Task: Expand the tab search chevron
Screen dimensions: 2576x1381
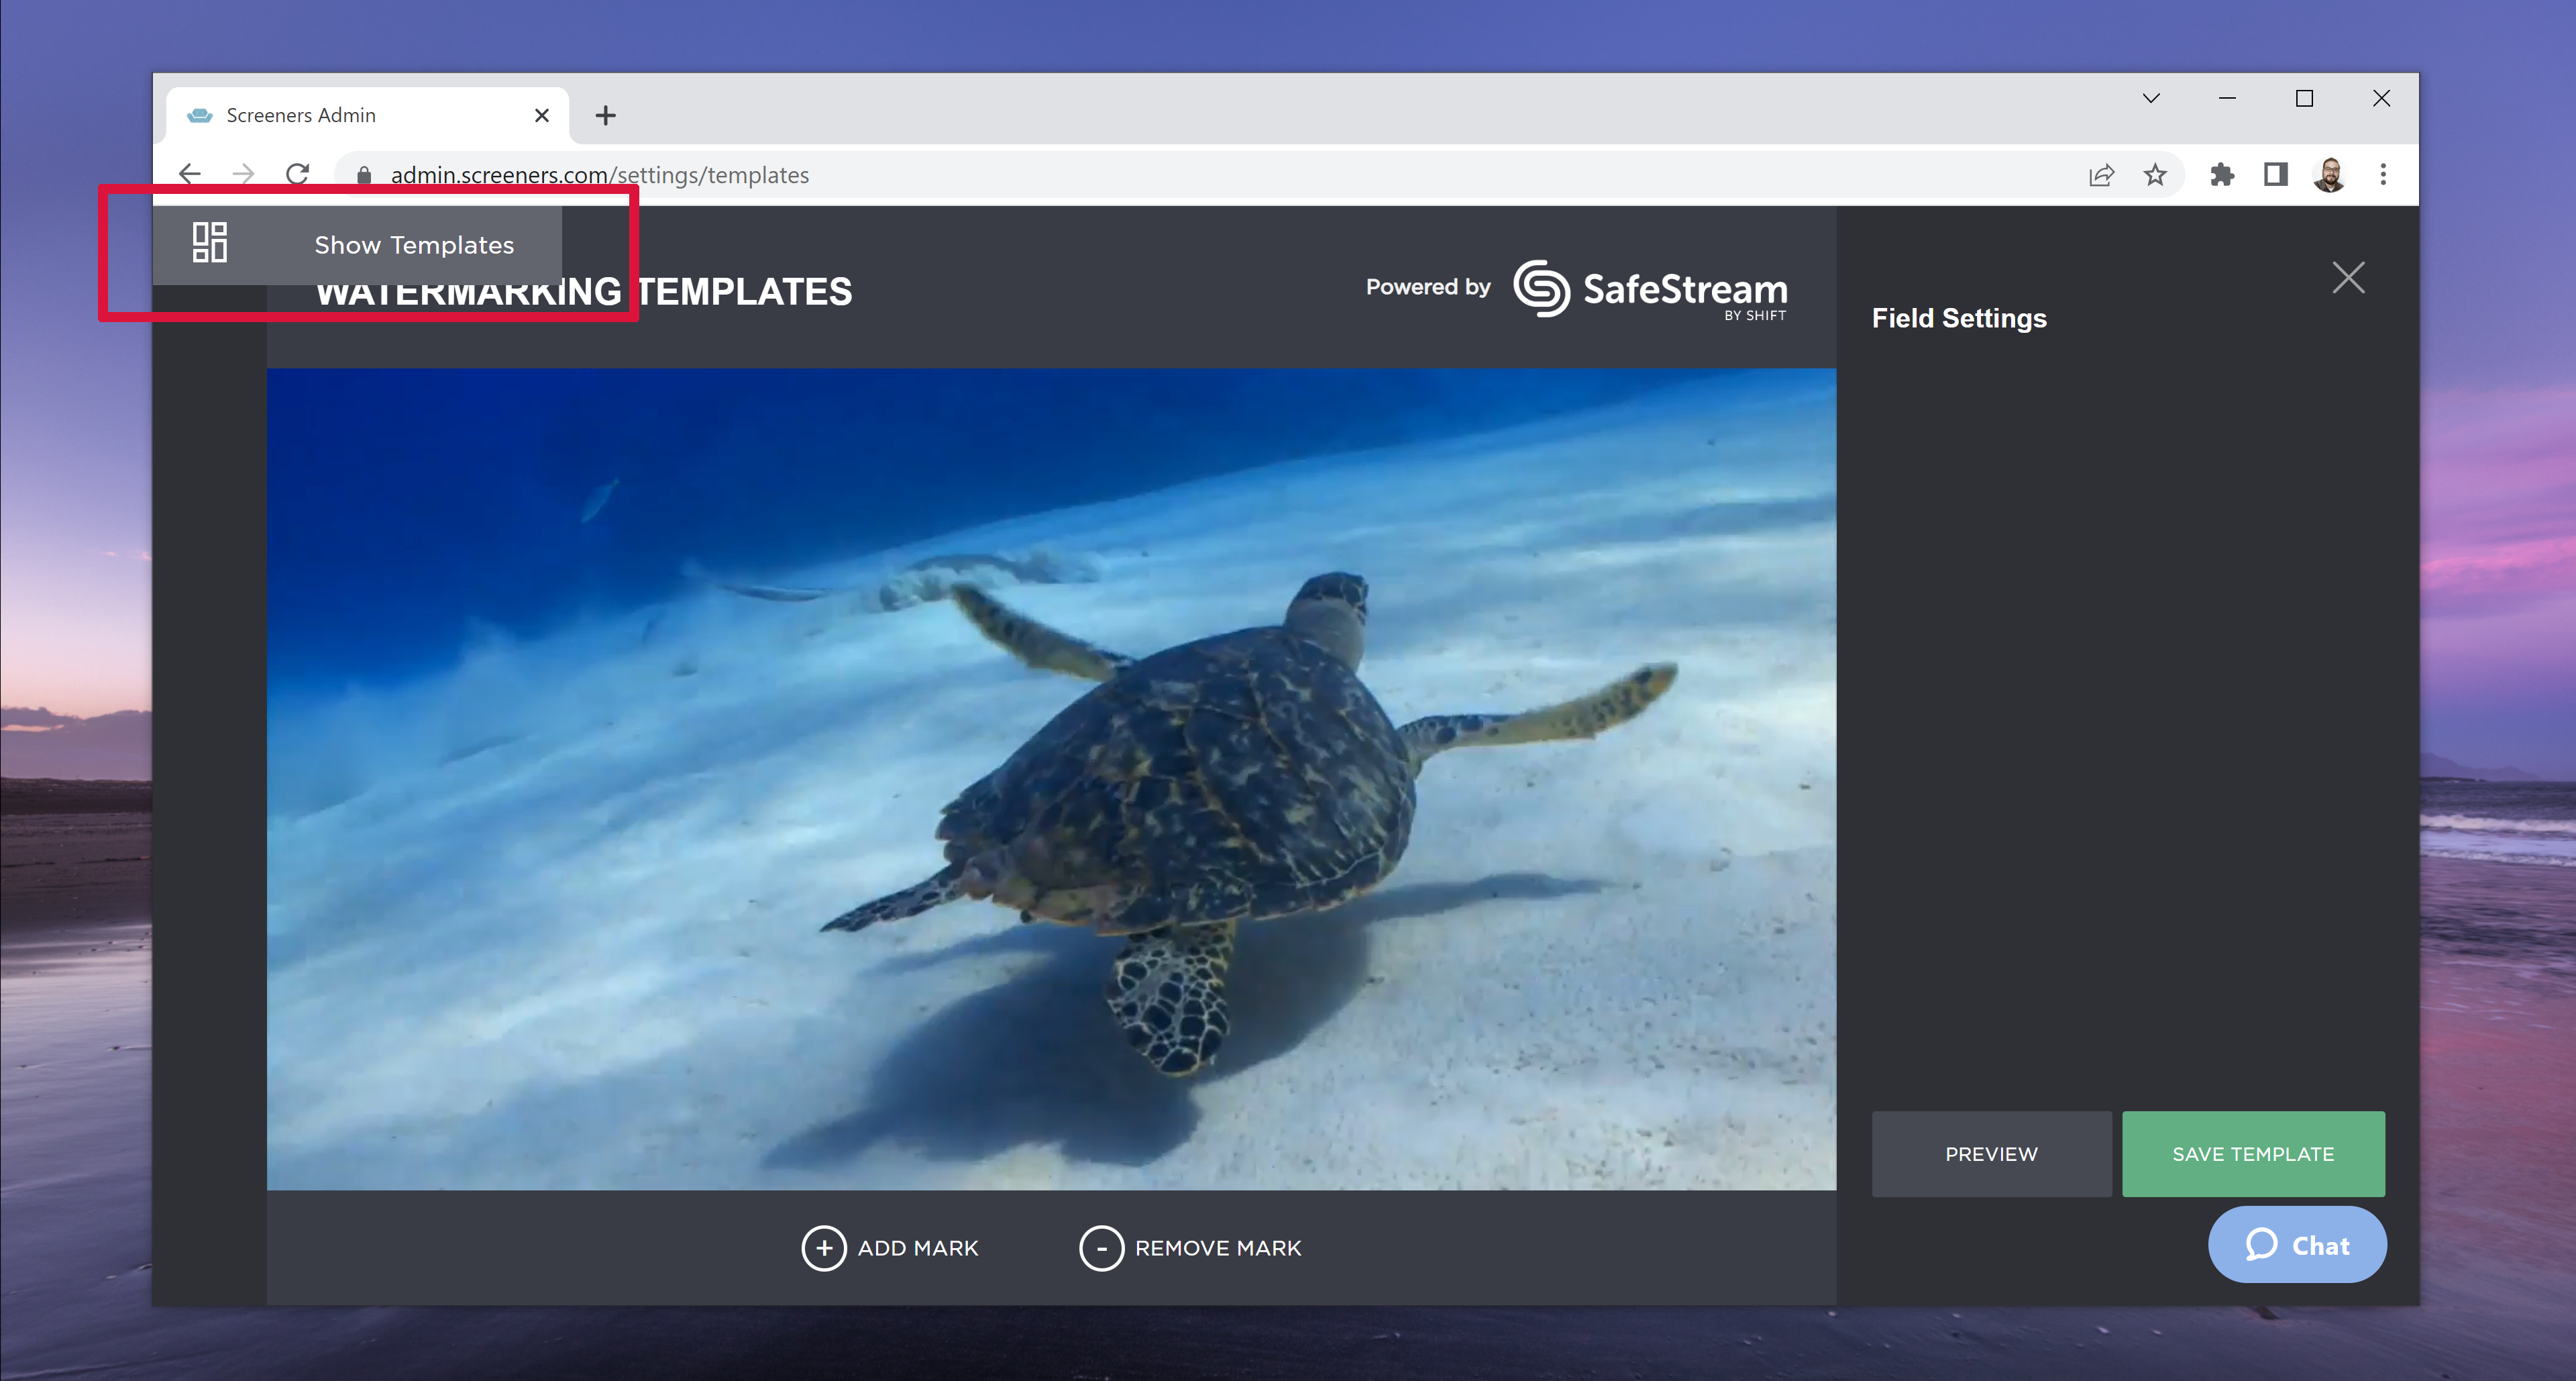Action: pos(2151,98)
